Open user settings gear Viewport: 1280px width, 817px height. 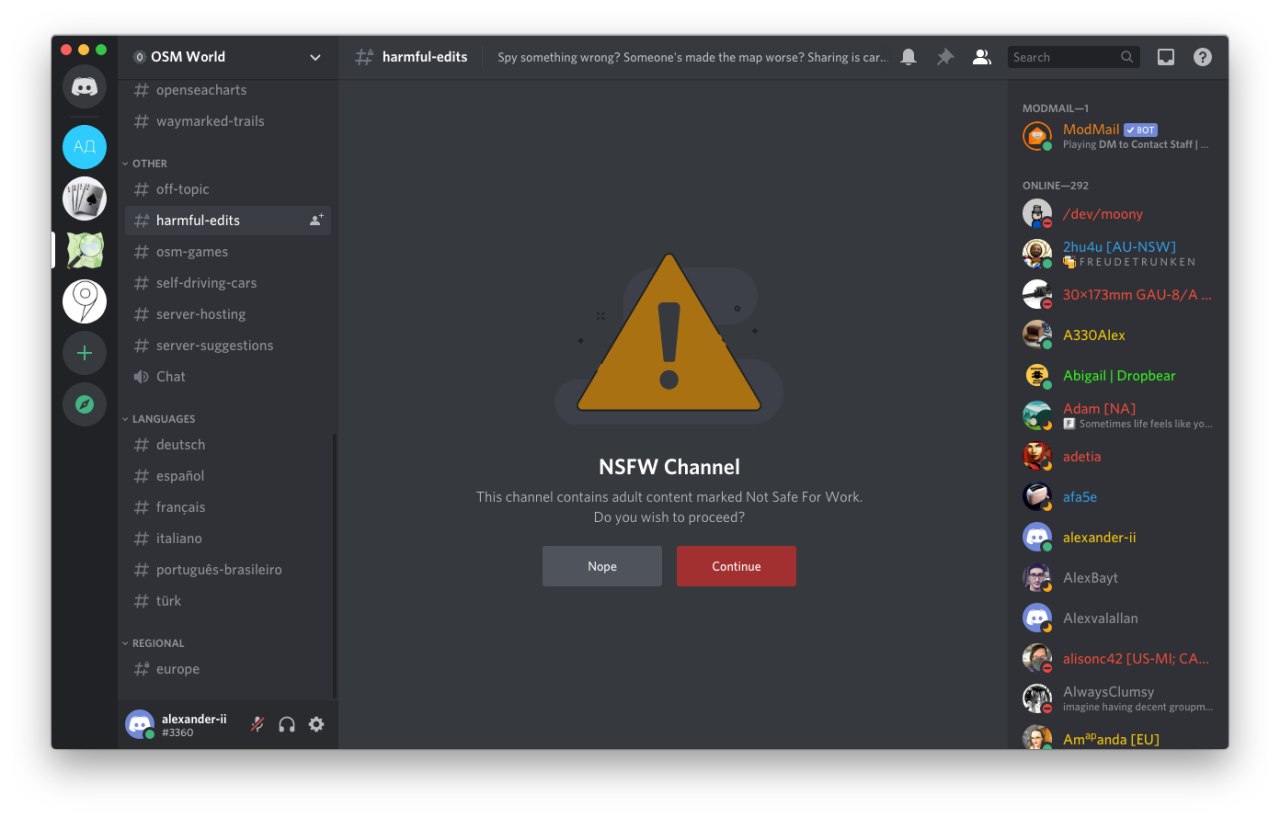(x=316, y=724)
